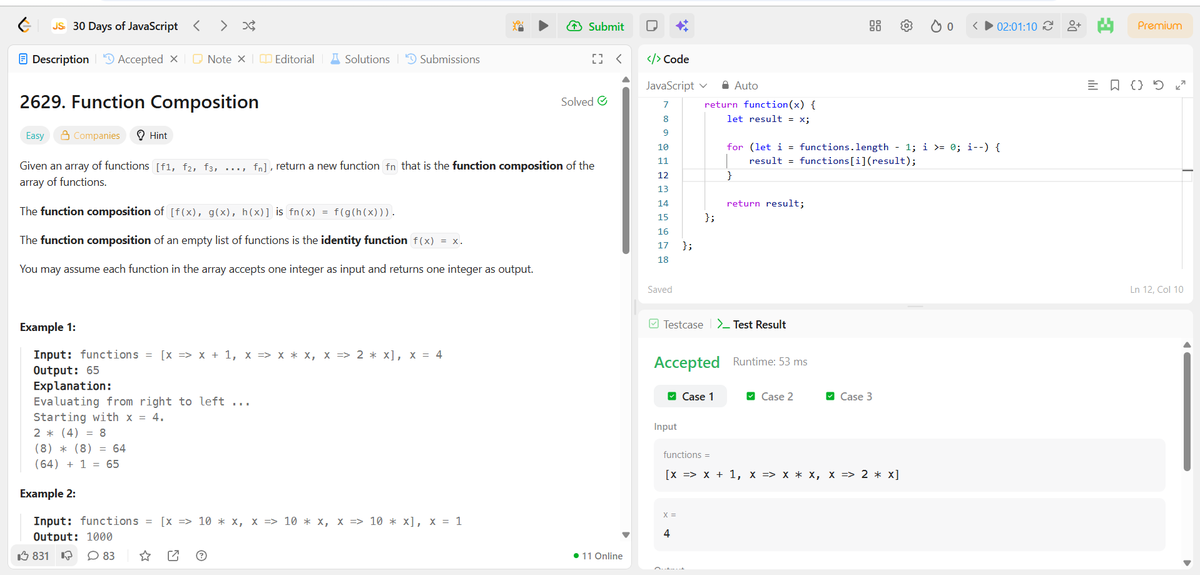
Task: Switch to the Test Result tab
Action: 752,325
